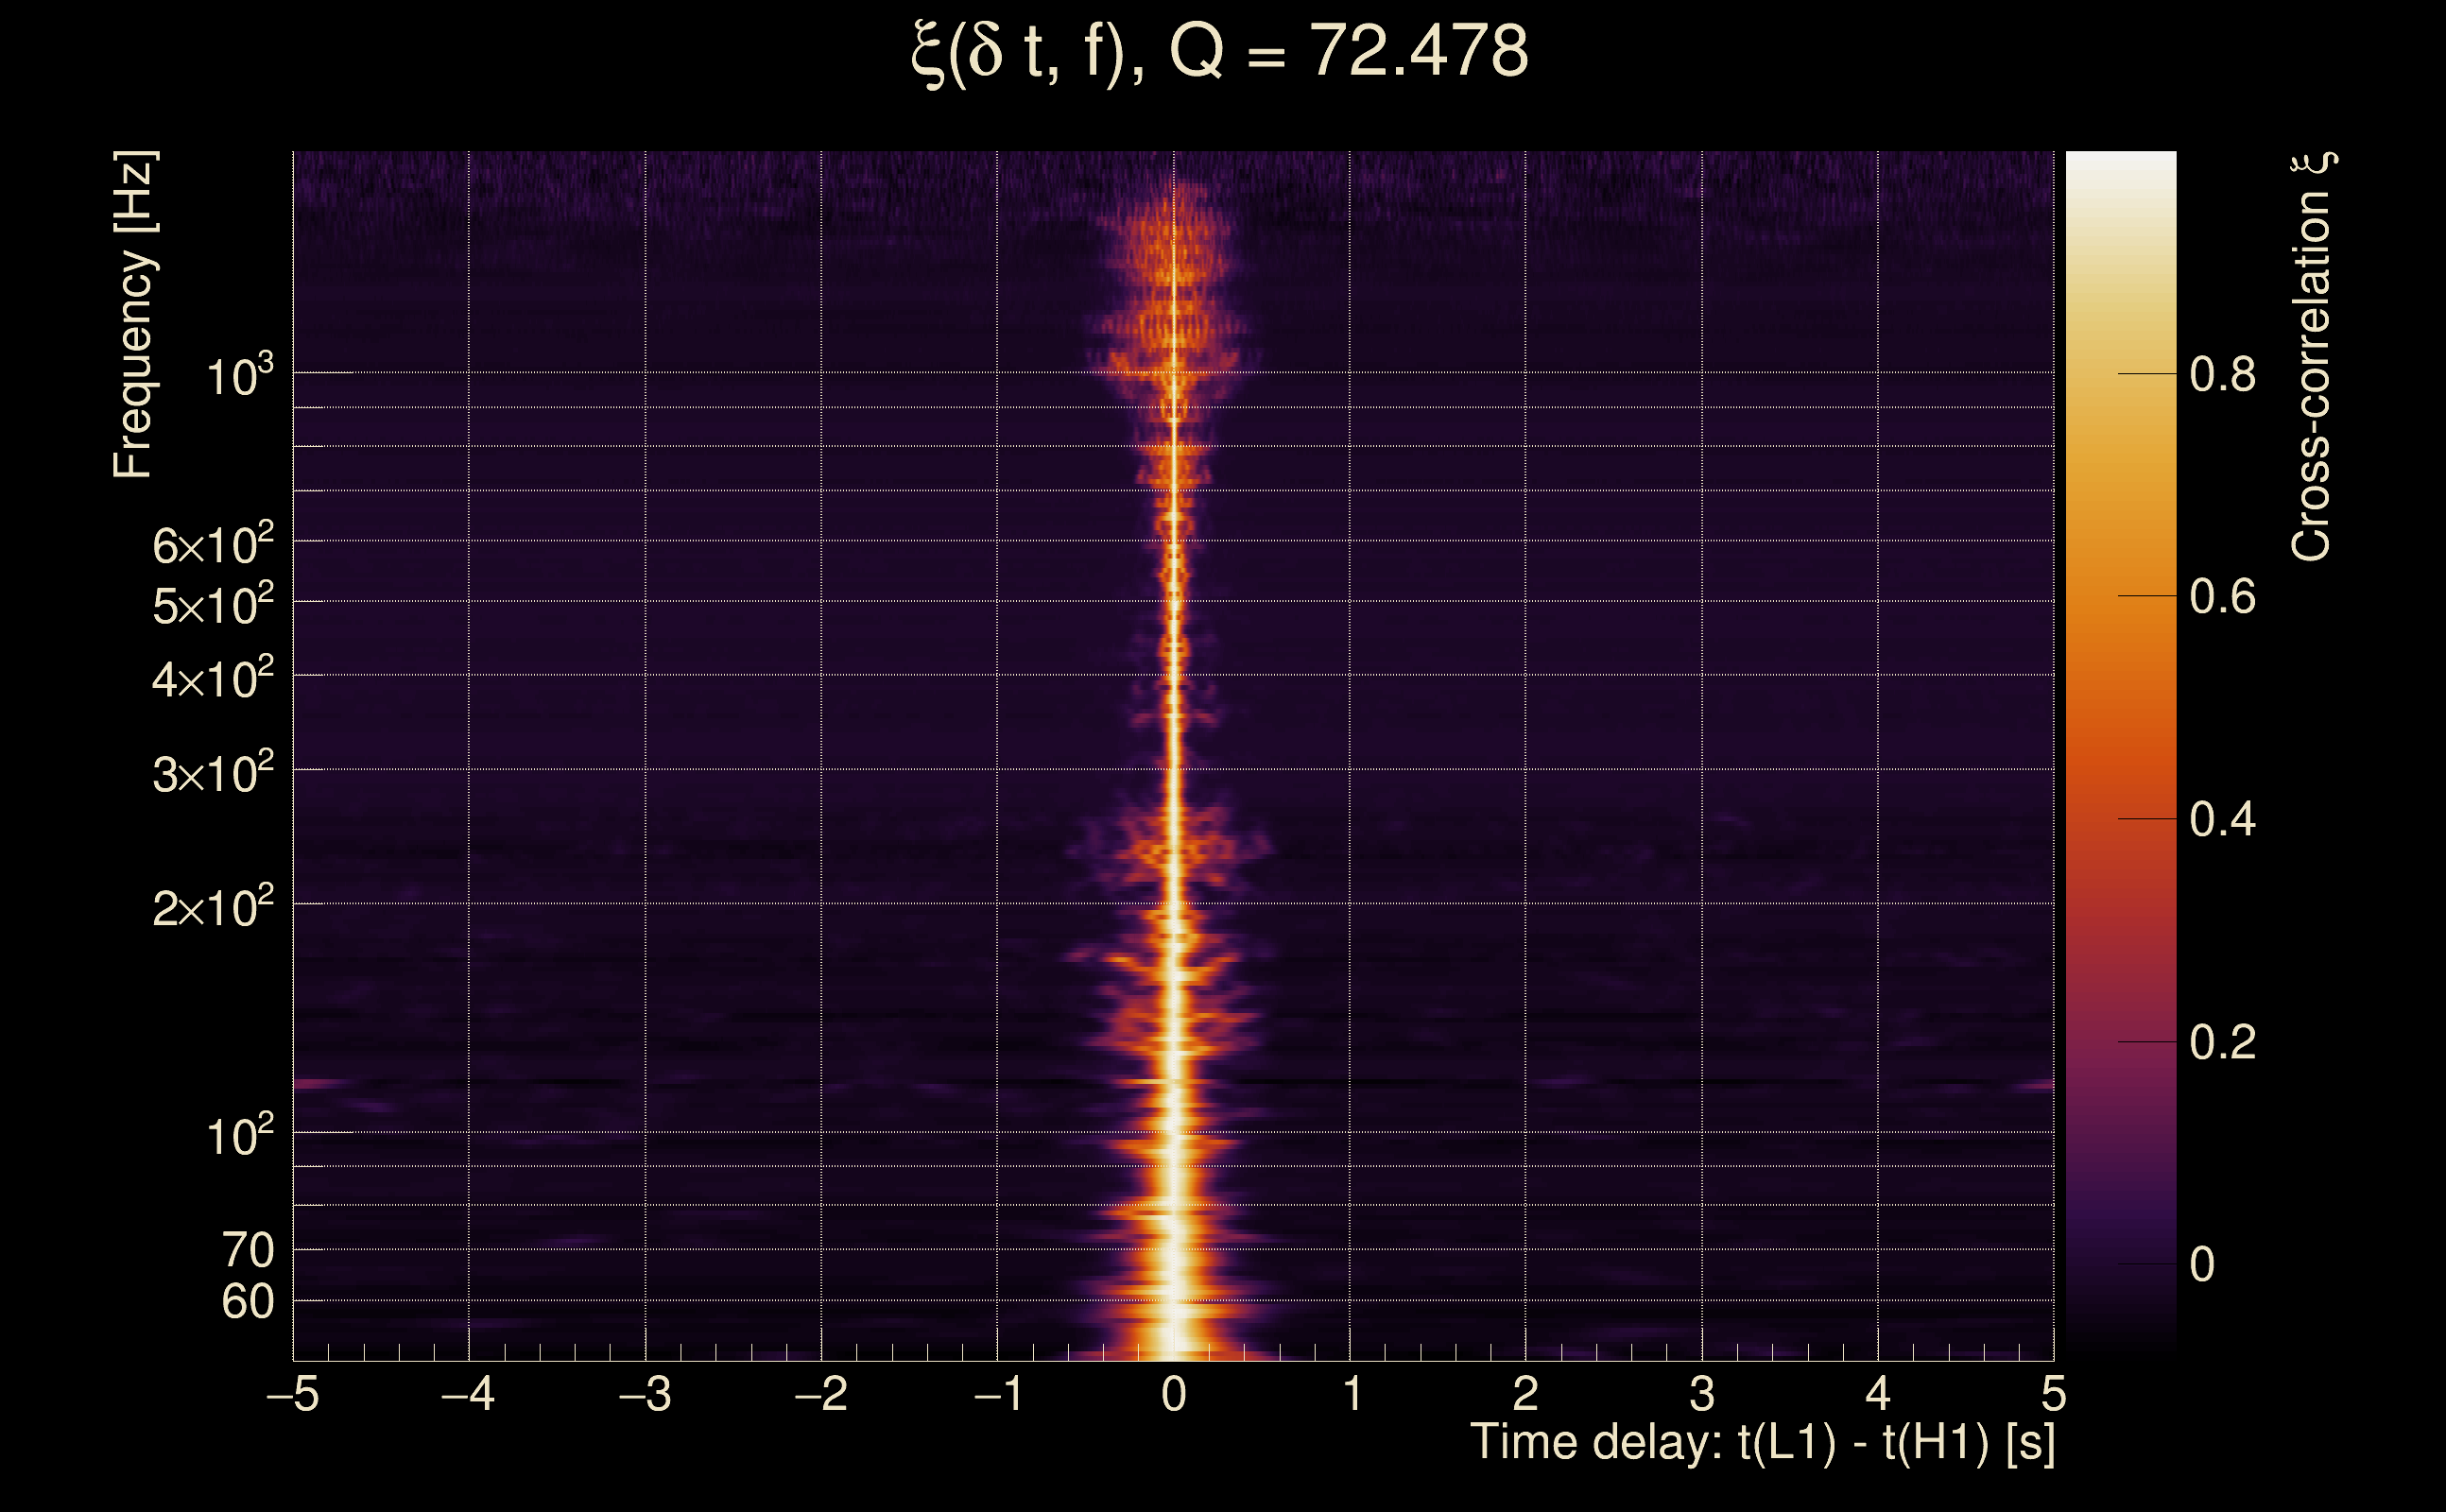Click the −2 time delay tick label
Screen dimensions: 2446x1512
[821, 1394]
